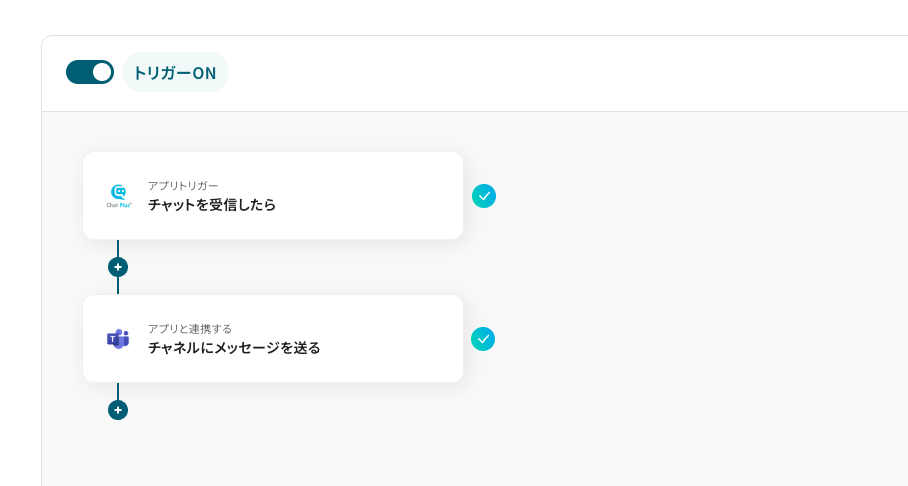This screenshot has height=486, width=908.
Task: Select Teams action card's empty right area
Action: click(400, 339)
